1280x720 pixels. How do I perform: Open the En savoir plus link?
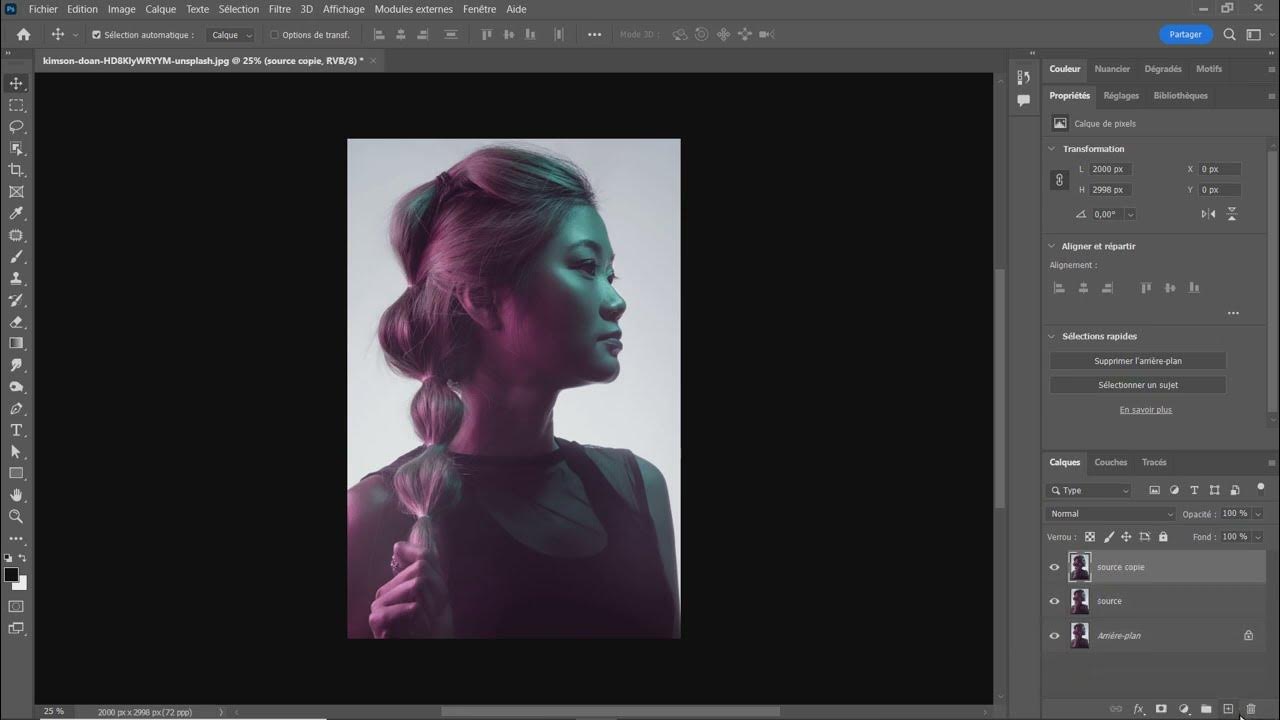(x=1145, y=410)
